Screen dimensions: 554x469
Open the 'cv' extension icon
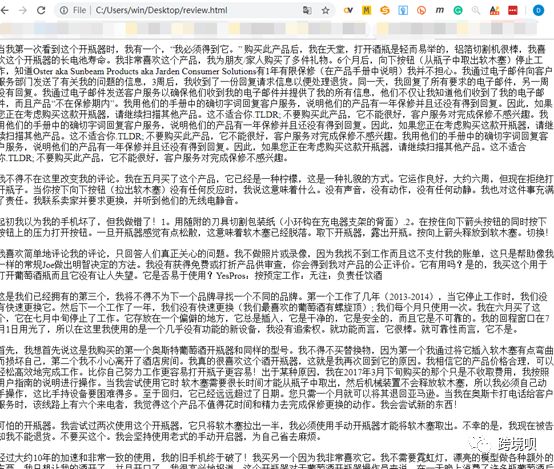click(x=348, y=10)
